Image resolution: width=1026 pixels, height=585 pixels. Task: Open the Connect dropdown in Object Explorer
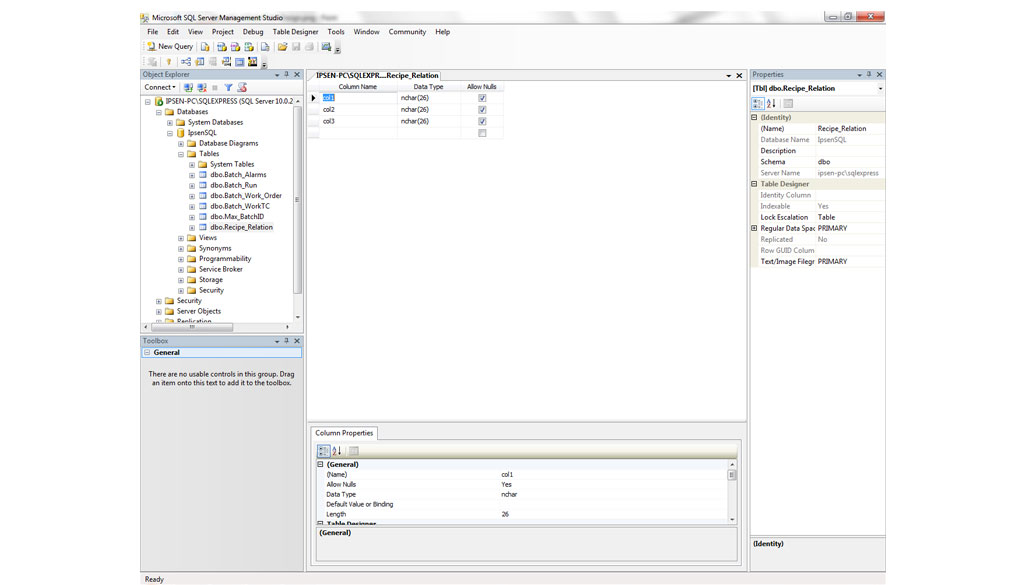(159, 88)
